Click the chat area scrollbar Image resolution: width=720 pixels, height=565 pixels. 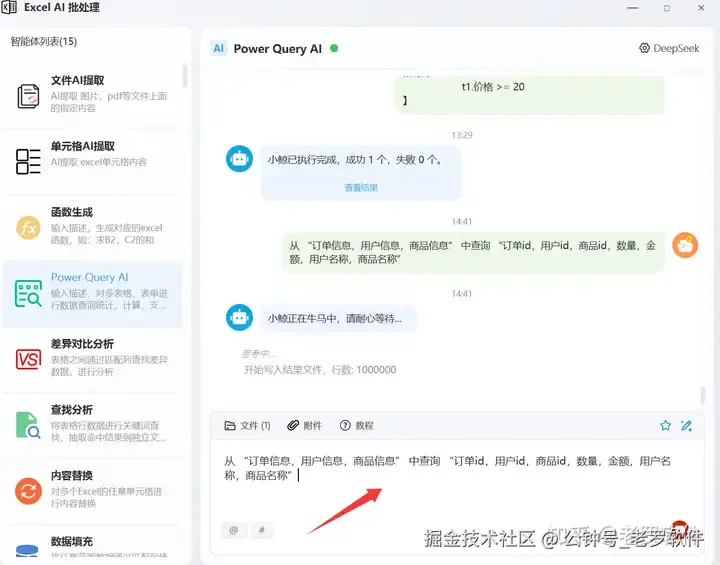(703, 395)
